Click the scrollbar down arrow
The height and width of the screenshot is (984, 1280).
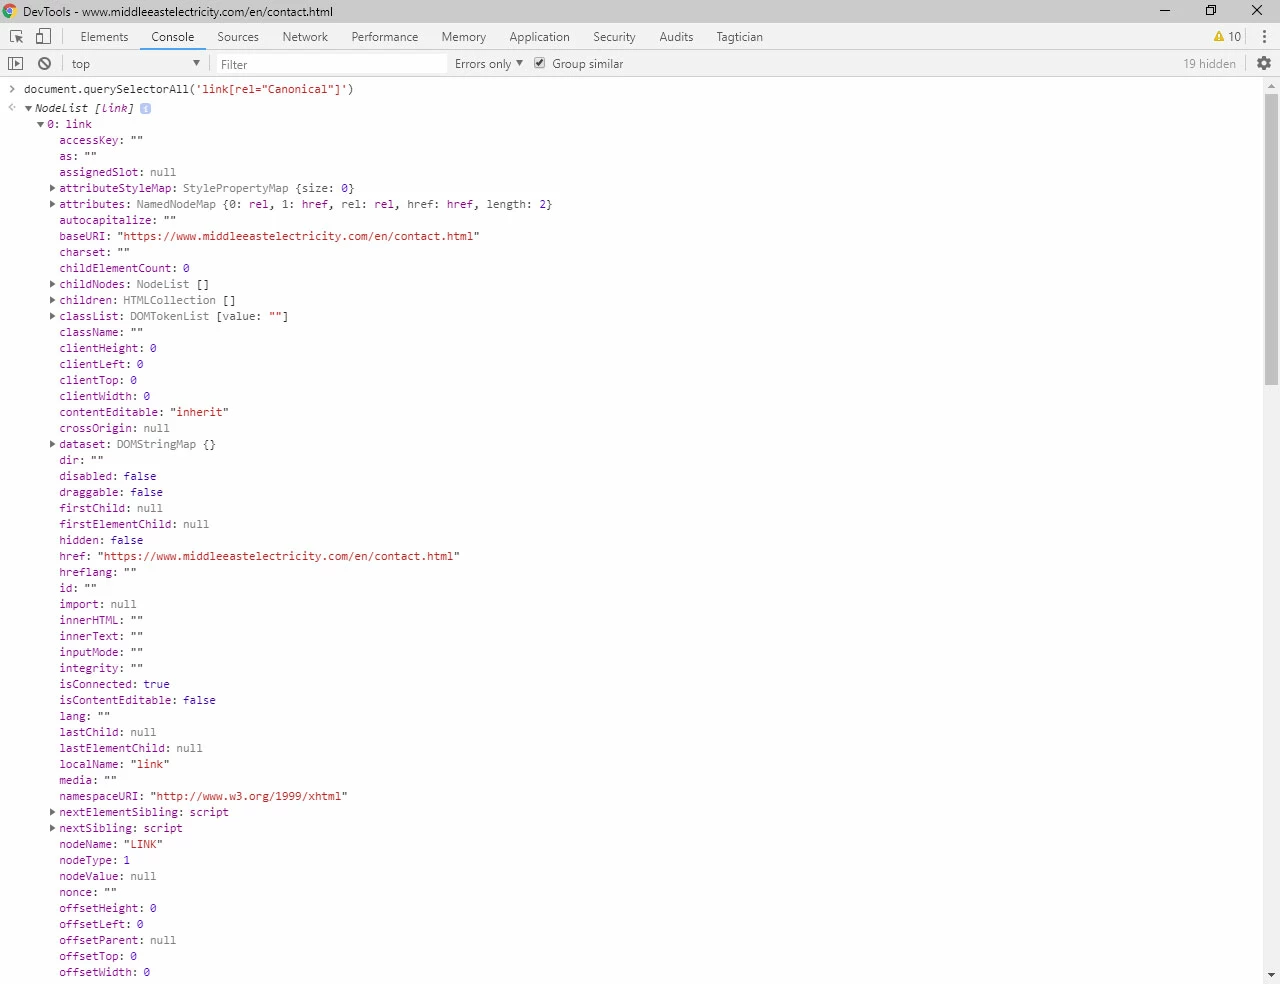click(1271, 975)
